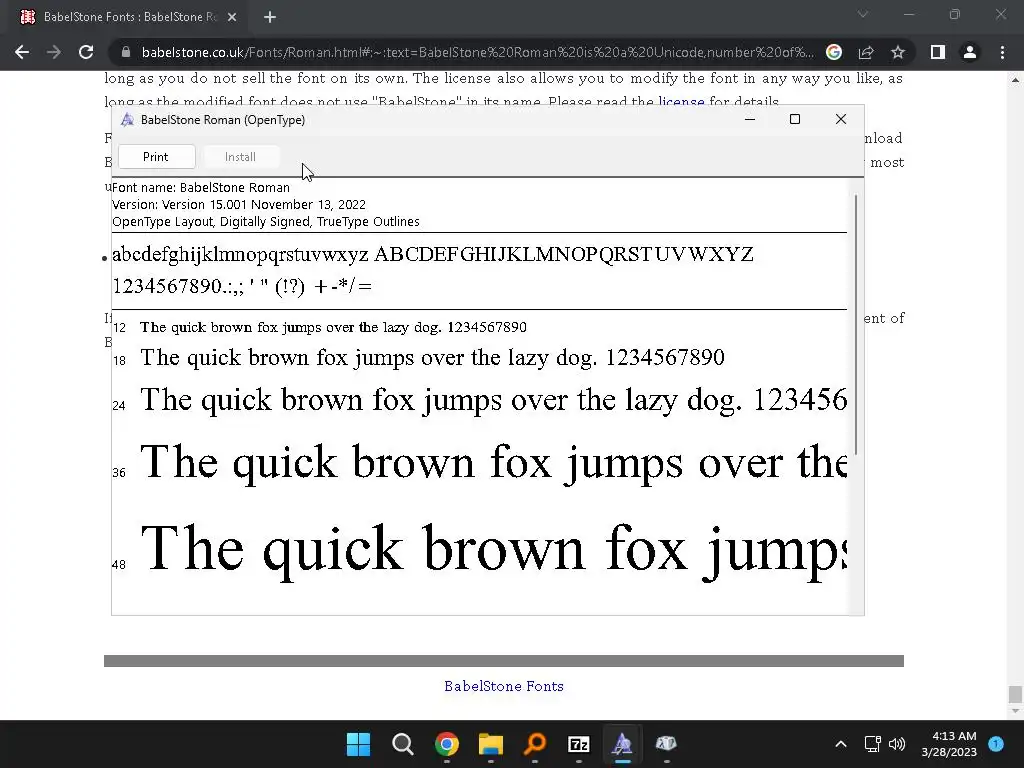Open the Chrome three-dot menu
This screenshot has height=768, width=1024.
tap(1002, 52)
